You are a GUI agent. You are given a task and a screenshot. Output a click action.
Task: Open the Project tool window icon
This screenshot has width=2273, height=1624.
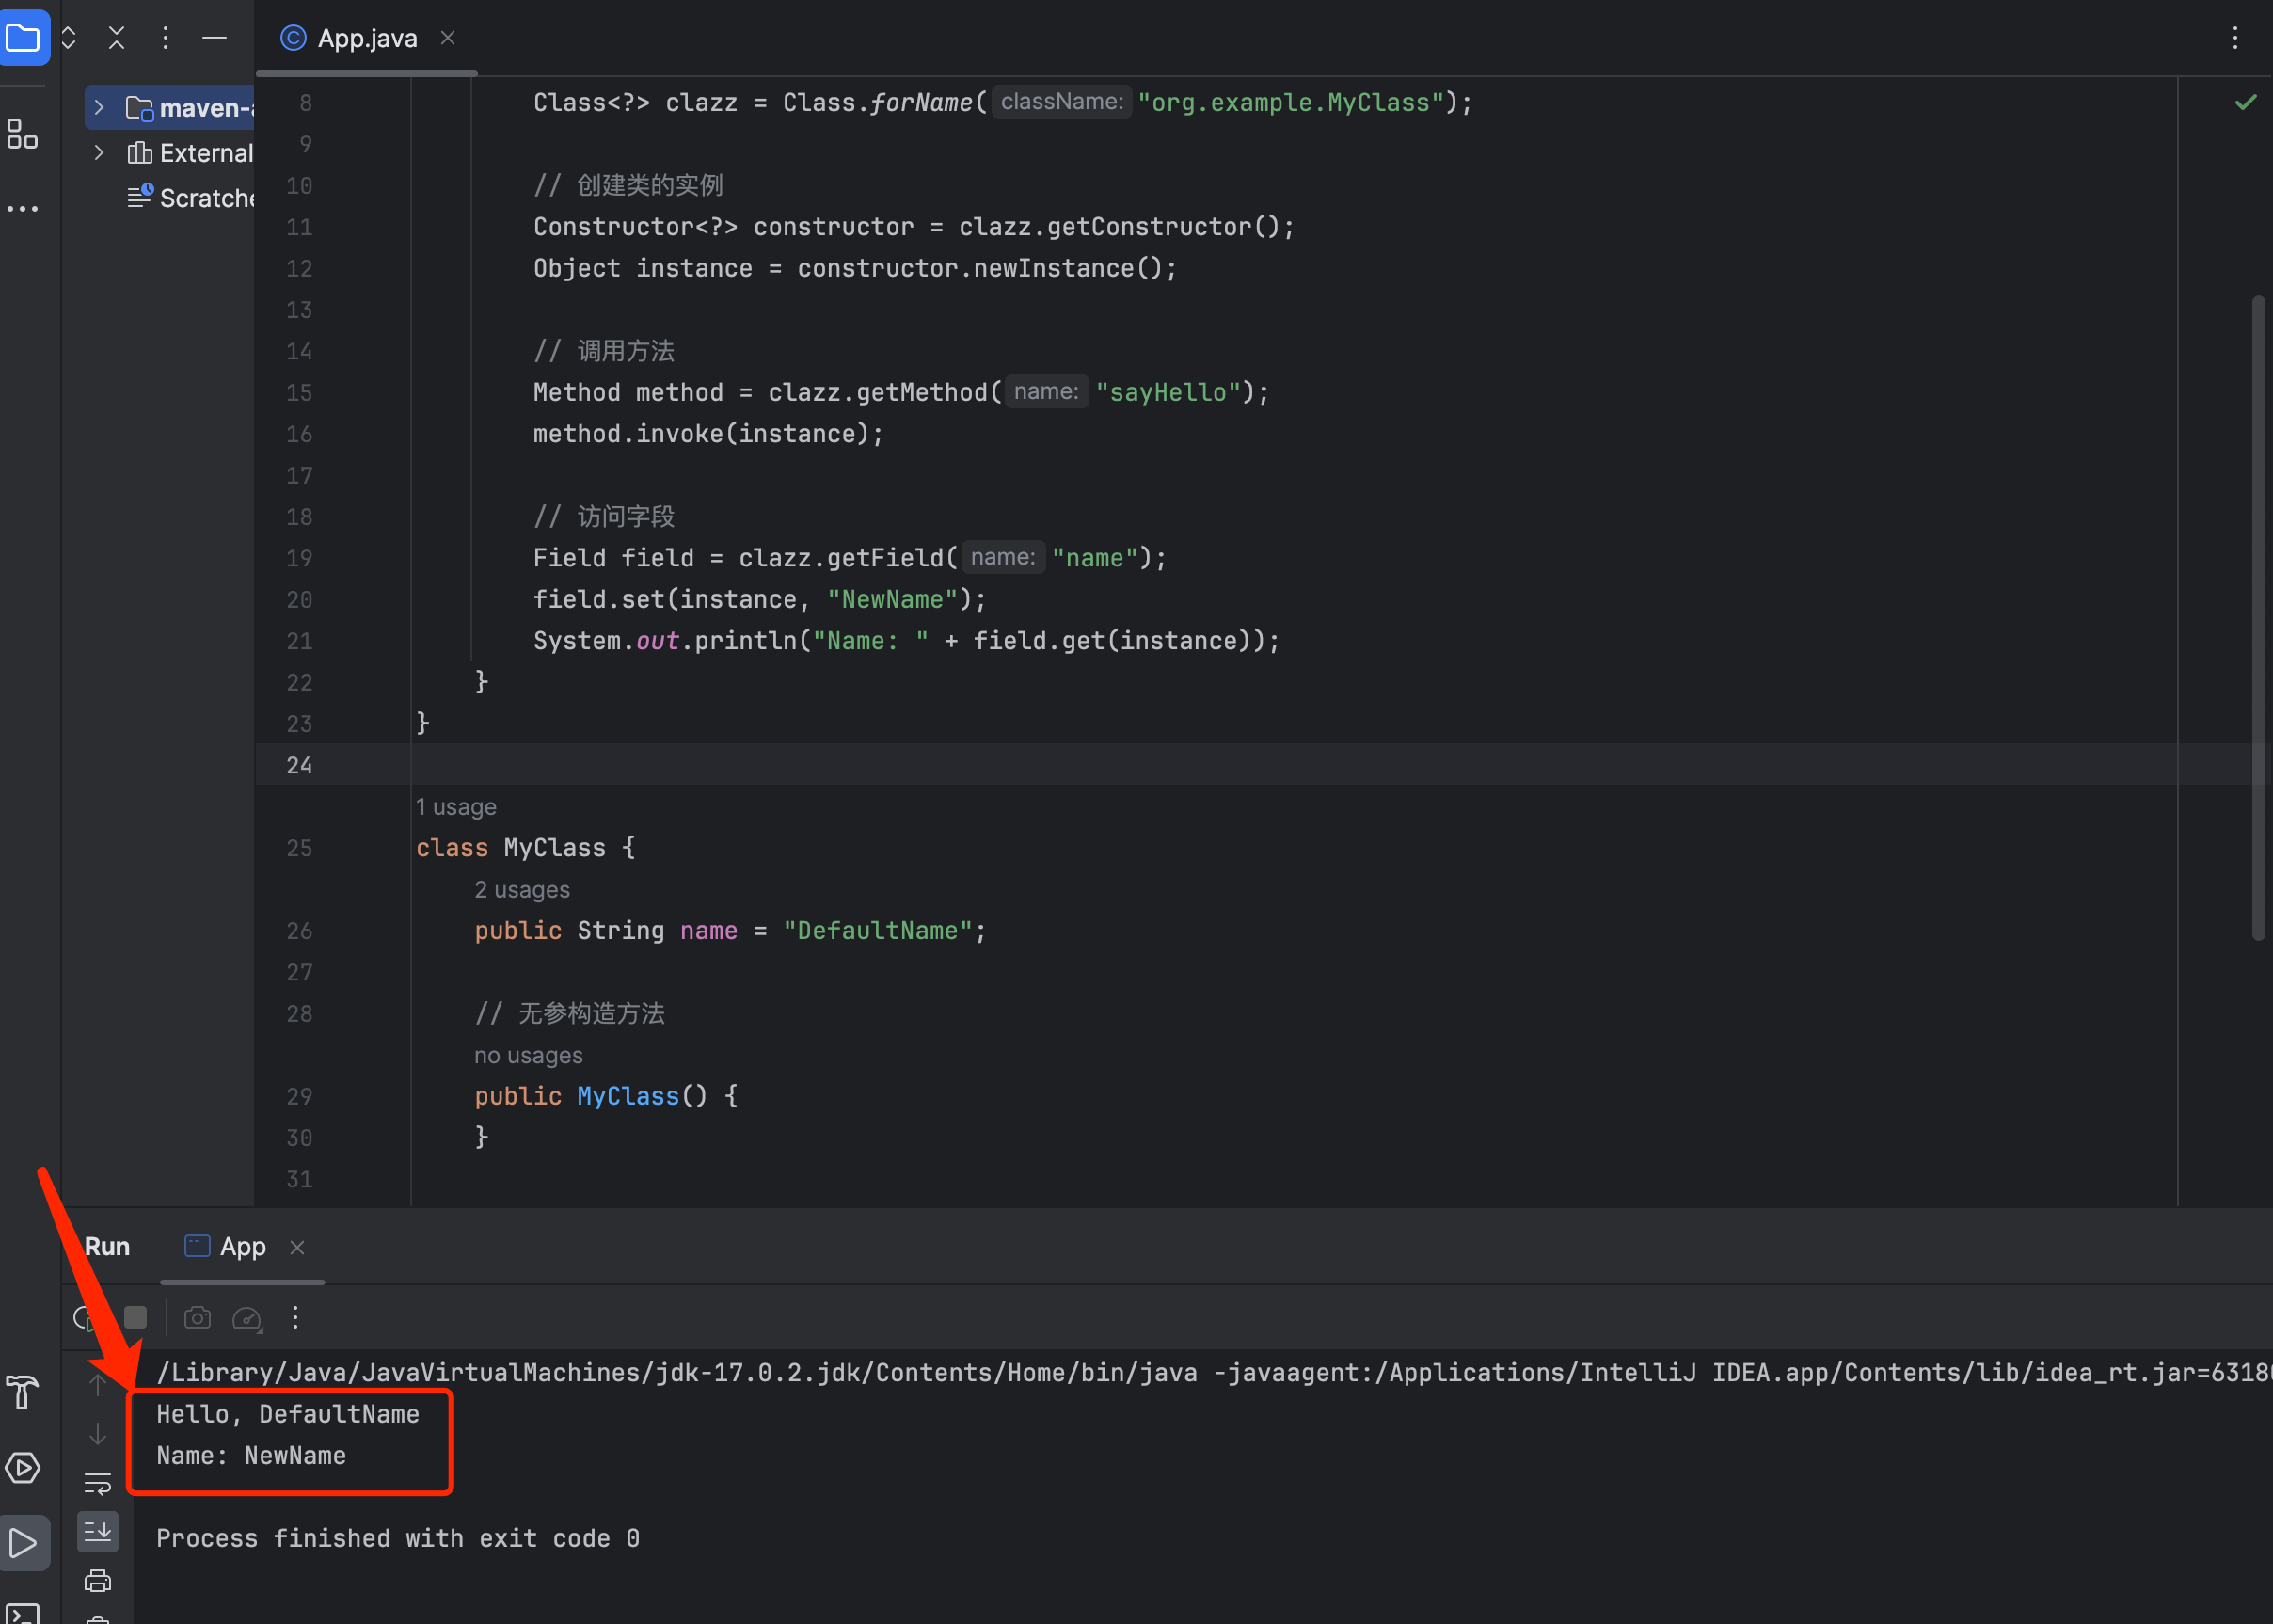click(x=23, y=39)
